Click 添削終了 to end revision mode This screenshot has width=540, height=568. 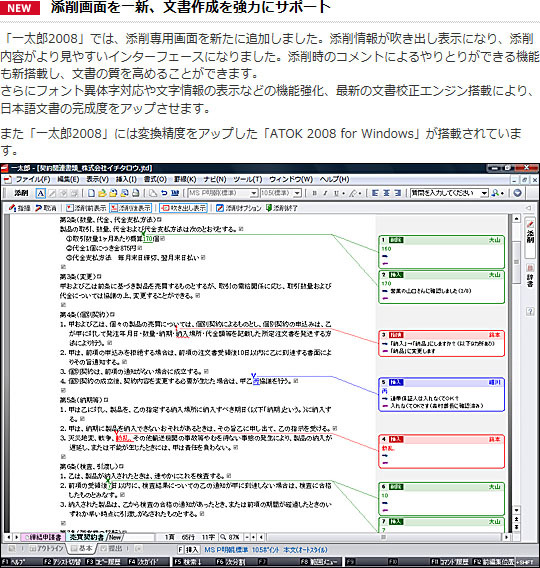click(x=281, y=208)
